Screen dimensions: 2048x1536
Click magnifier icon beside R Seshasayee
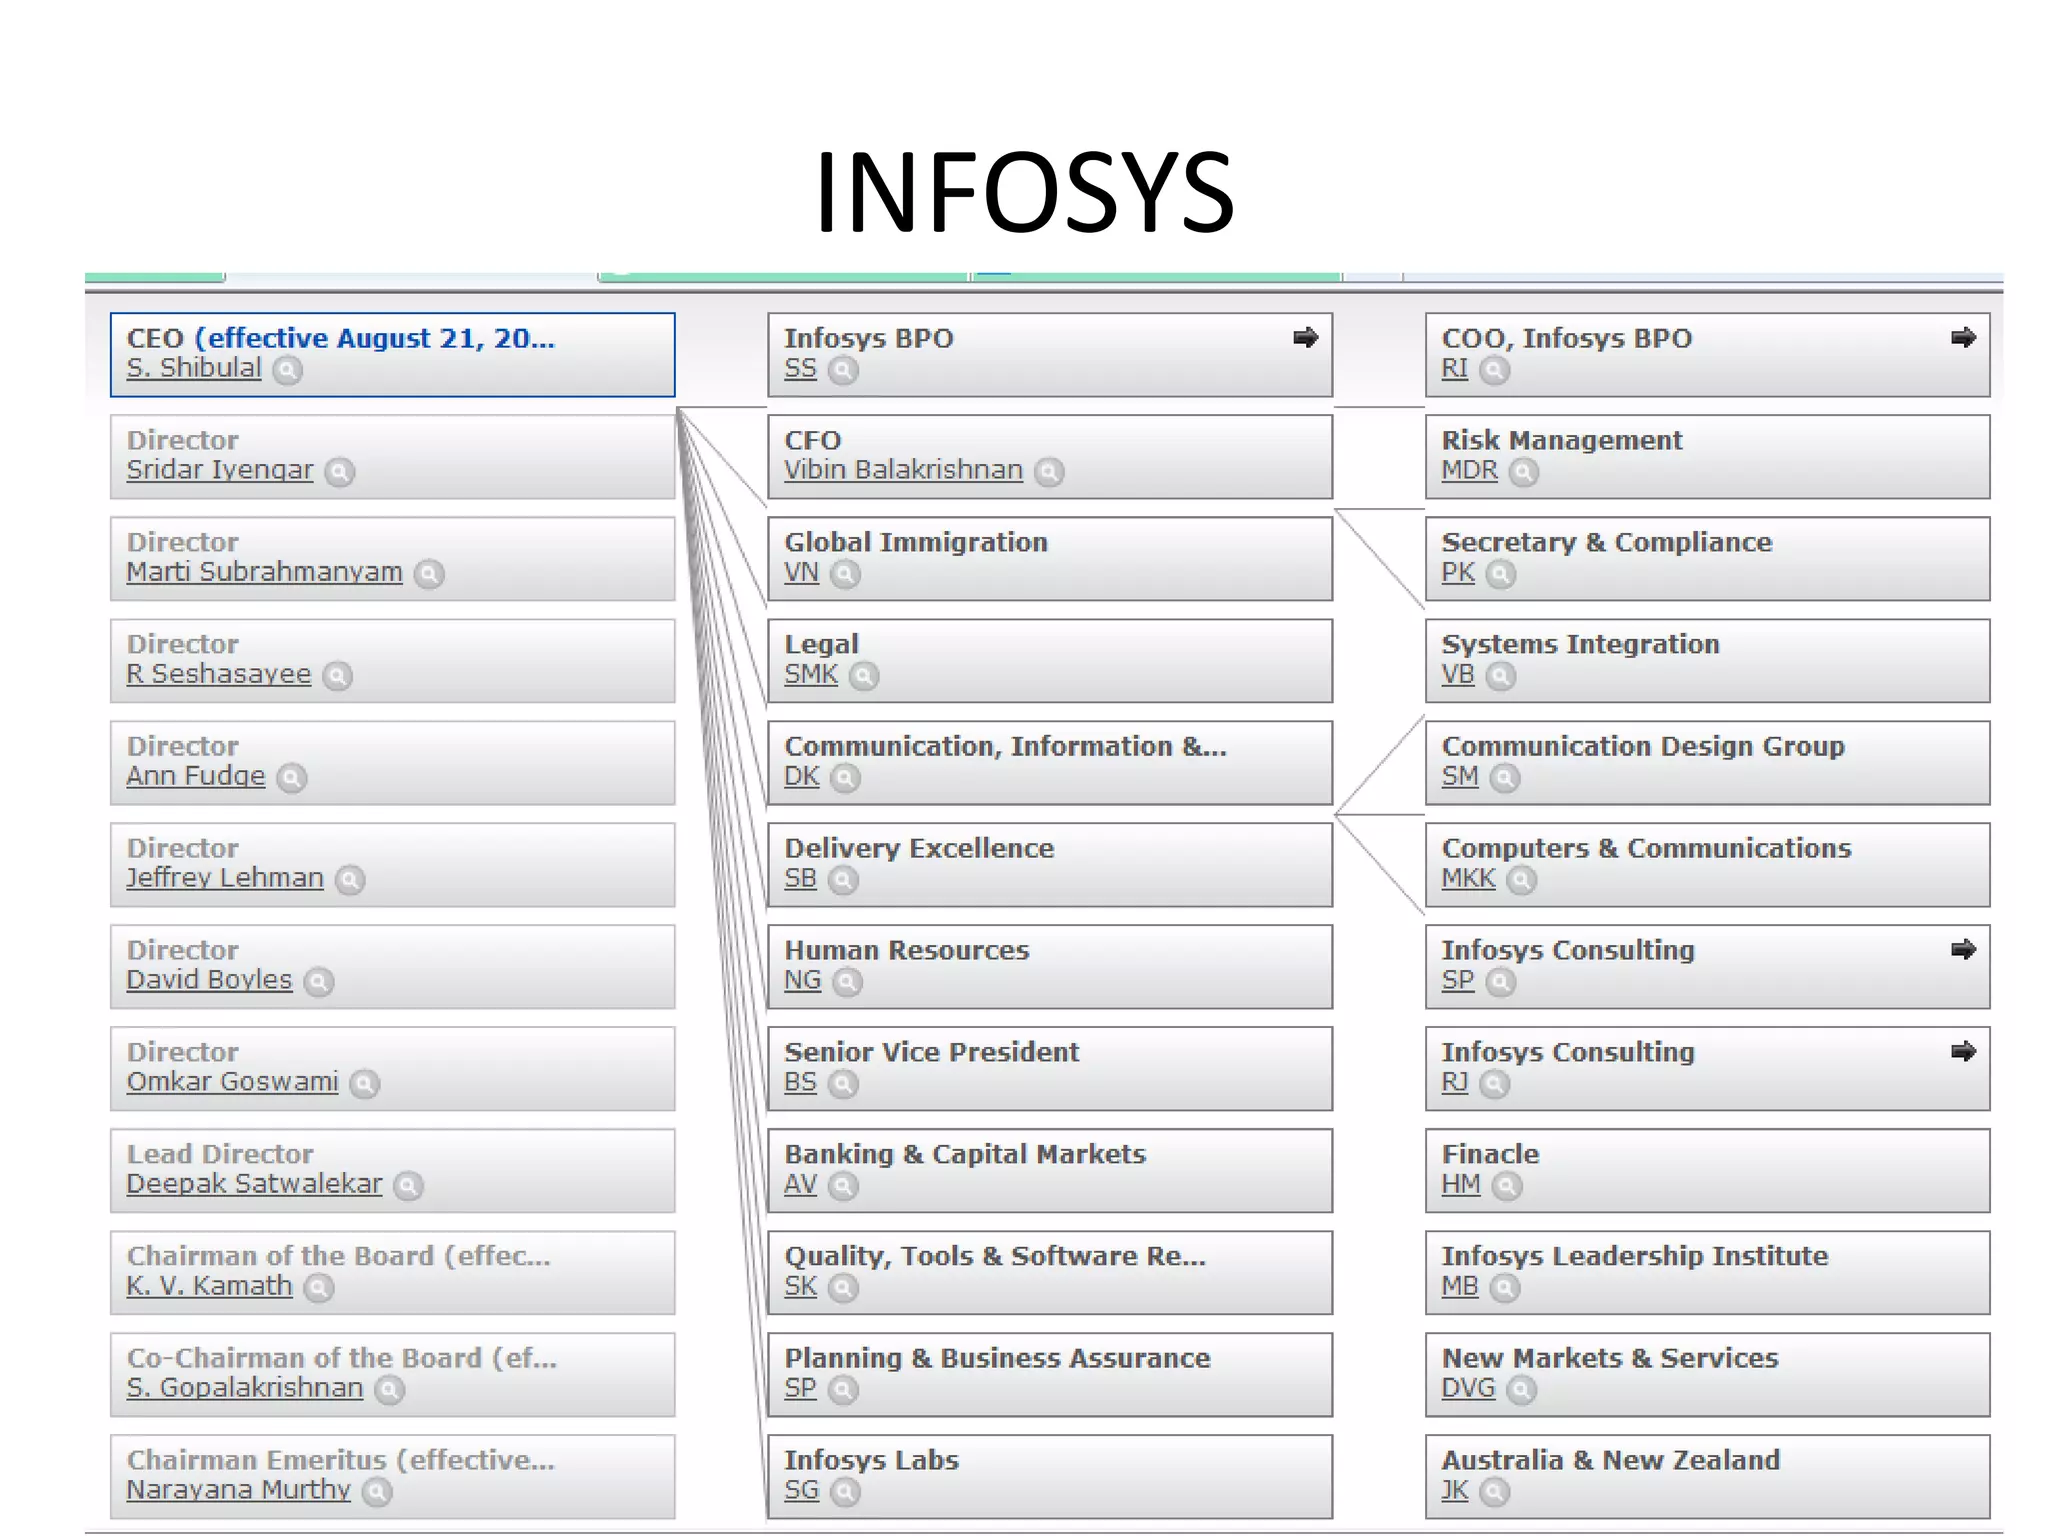pos(338,676)
